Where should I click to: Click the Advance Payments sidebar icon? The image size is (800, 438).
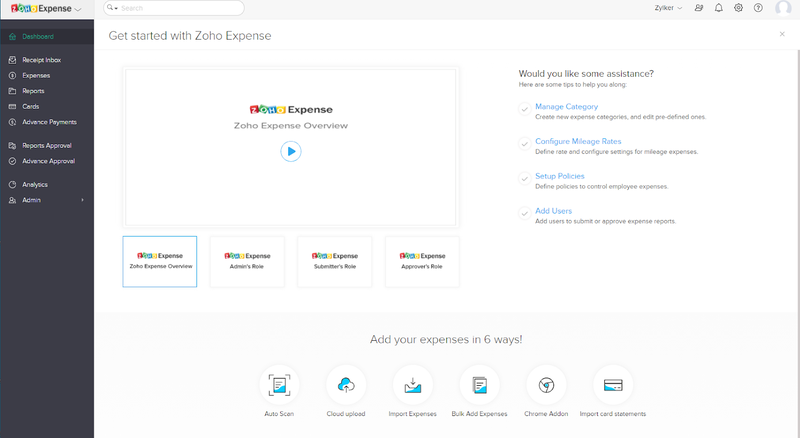click(x=12, y=122)
